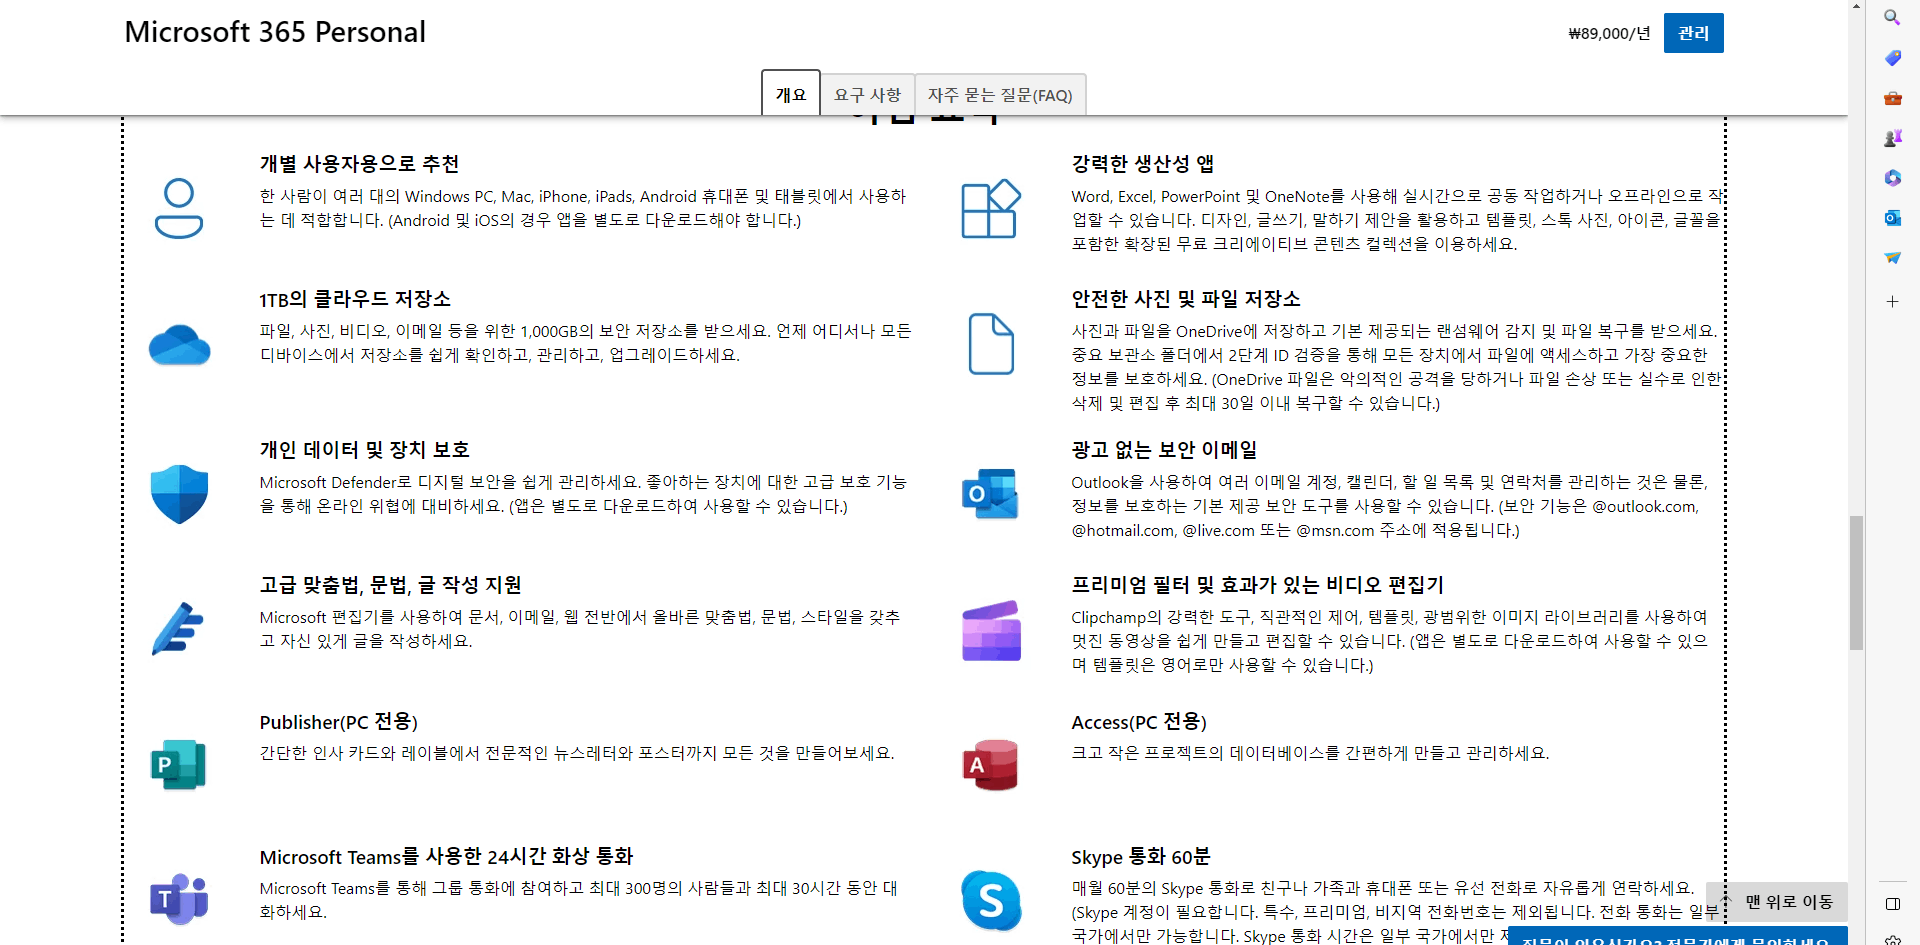Image resolution: width=1920 pixels, height=945 pixels.
Task: Click the 개별 사용자용으로 추천 heading
Action: [x=360, y=164]
